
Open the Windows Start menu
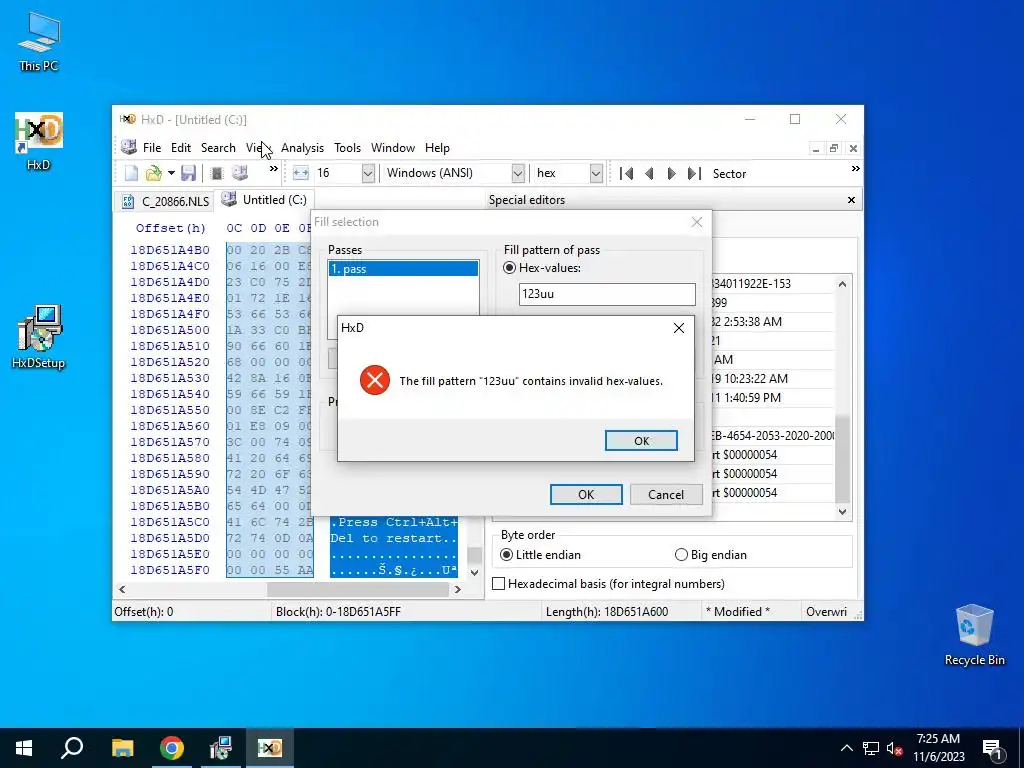pyautogui.click(x=24, y=748)
